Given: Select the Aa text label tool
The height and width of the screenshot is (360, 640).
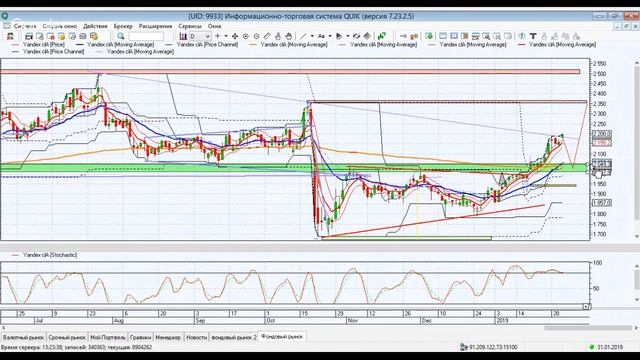Looking at the screenshot, I should [322, 36].
